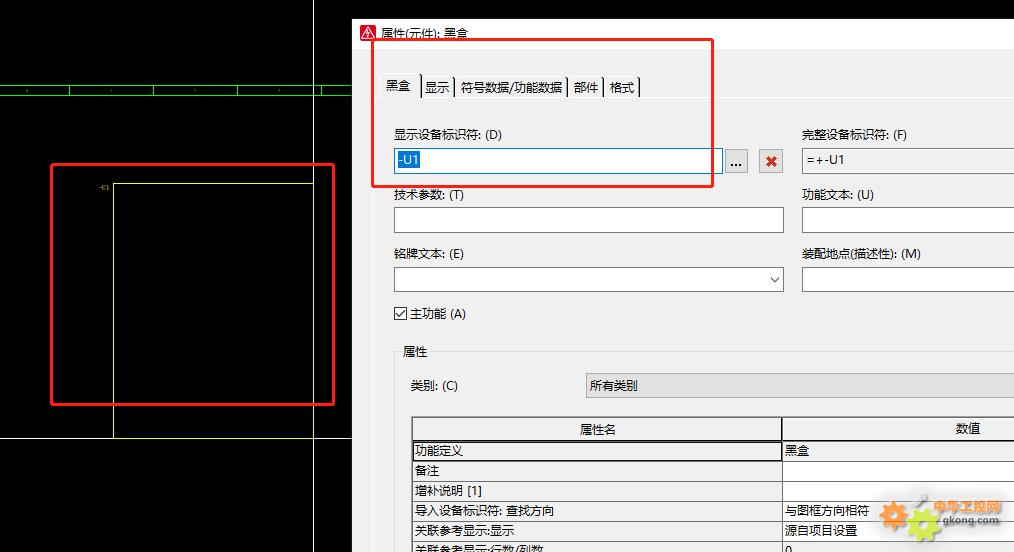Open the 符号数据/功能数据 tab
The image size is (1014, 552).
(x=511, y=87)
